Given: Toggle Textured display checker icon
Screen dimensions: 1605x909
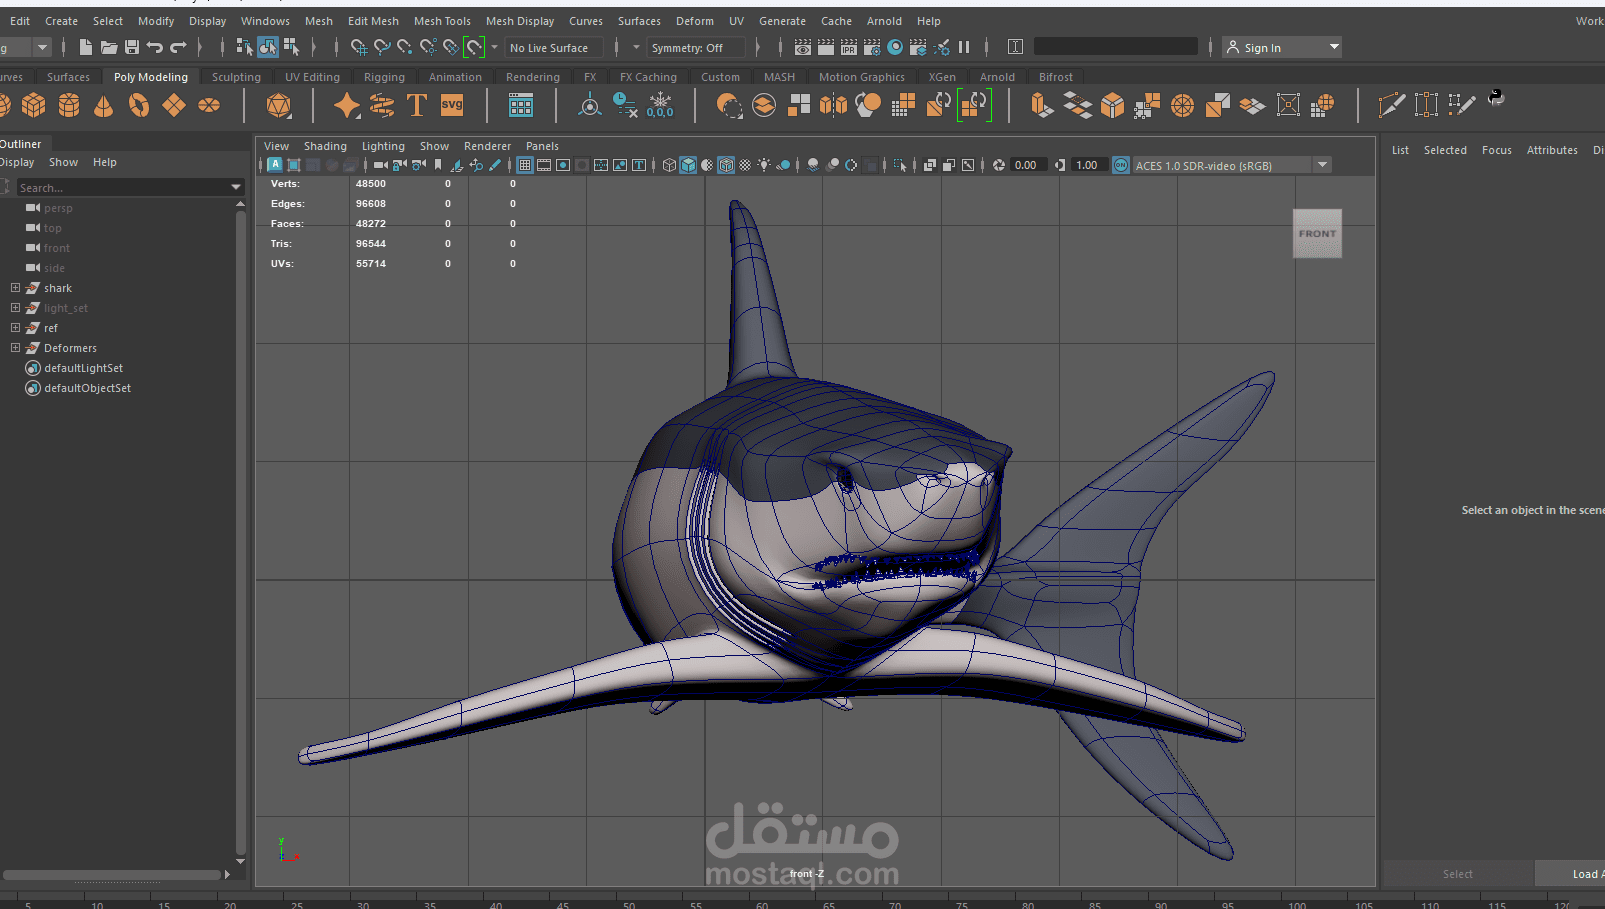Looking at the screenshot, I should pyautogui.click(x=745, y=165).
